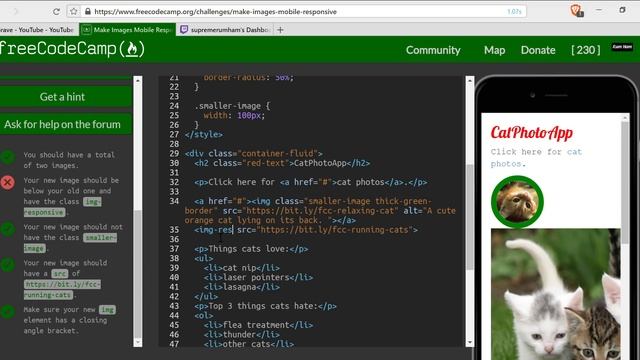Click the other cats list item code
640x360 pixels.
click(x=249, y=344)
